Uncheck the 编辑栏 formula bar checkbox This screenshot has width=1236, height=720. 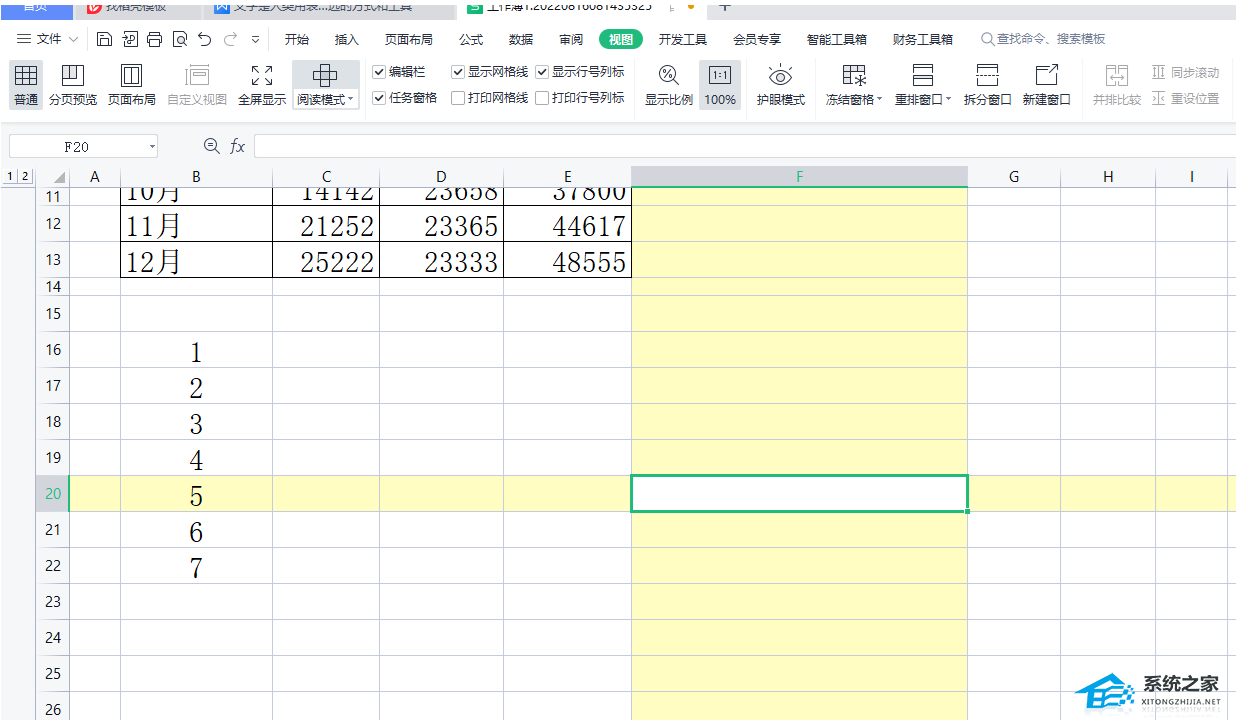[379, 72]
